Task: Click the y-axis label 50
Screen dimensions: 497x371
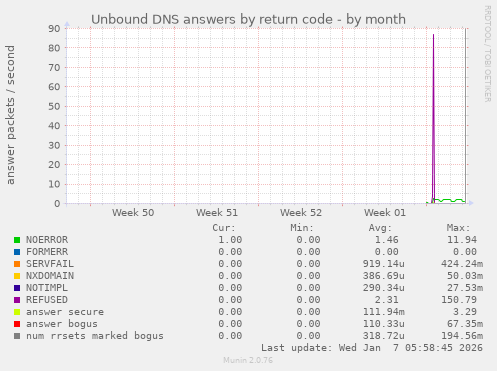Action: [x=54, y=106]
